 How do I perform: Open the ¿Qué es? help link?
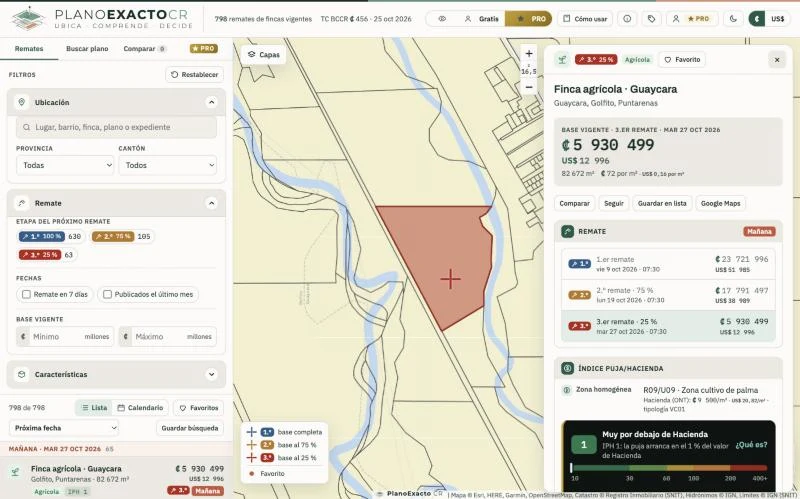click(751, 444)
